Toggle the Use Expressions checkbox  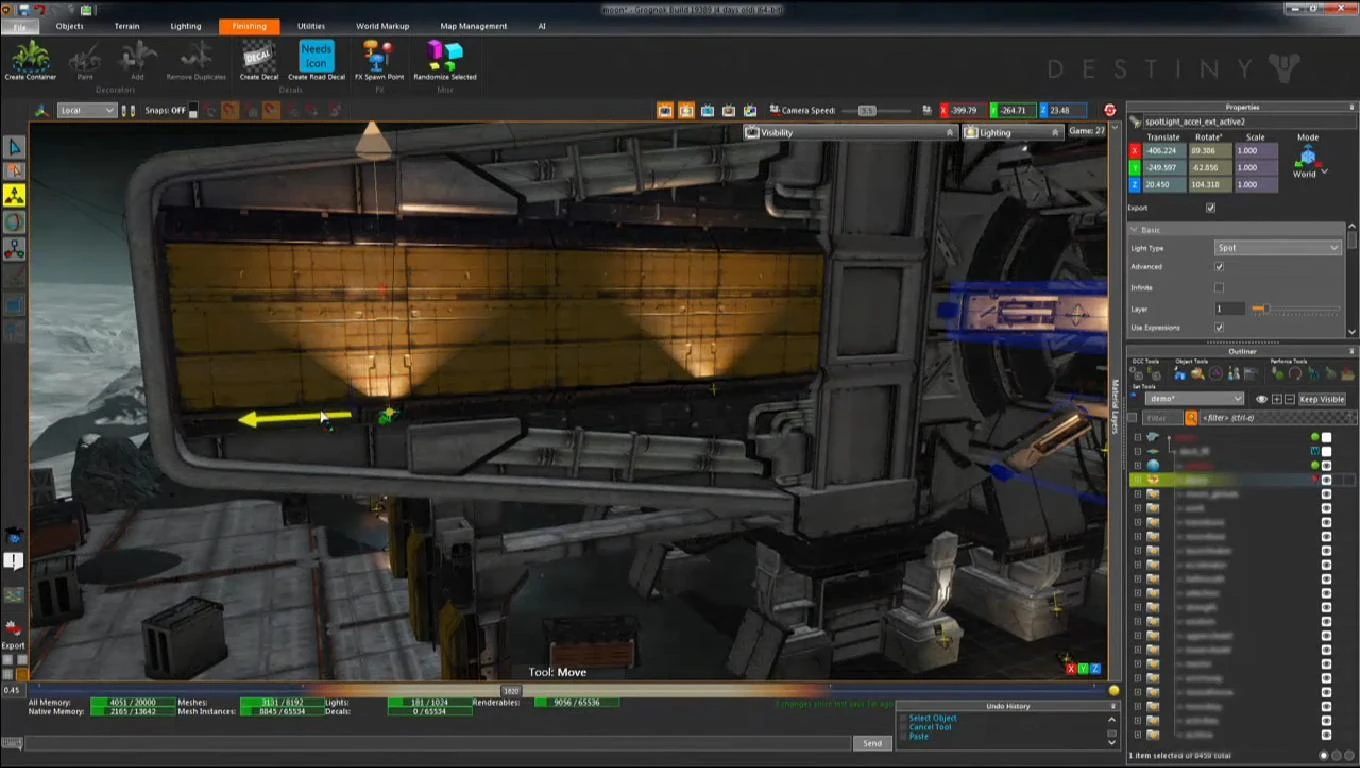click(1218, 327)
